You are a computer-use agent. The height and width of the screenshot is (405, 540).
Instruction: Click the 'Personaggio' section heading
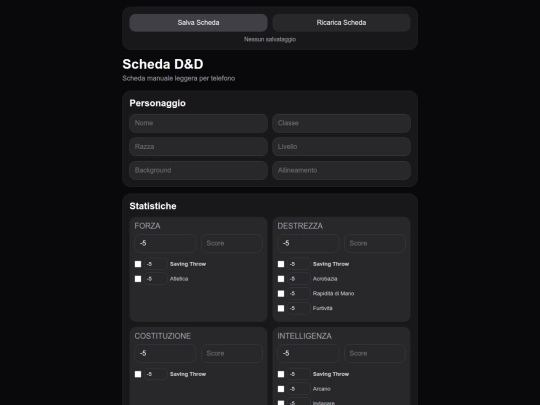pyautogui.click(x=157, y=103)
